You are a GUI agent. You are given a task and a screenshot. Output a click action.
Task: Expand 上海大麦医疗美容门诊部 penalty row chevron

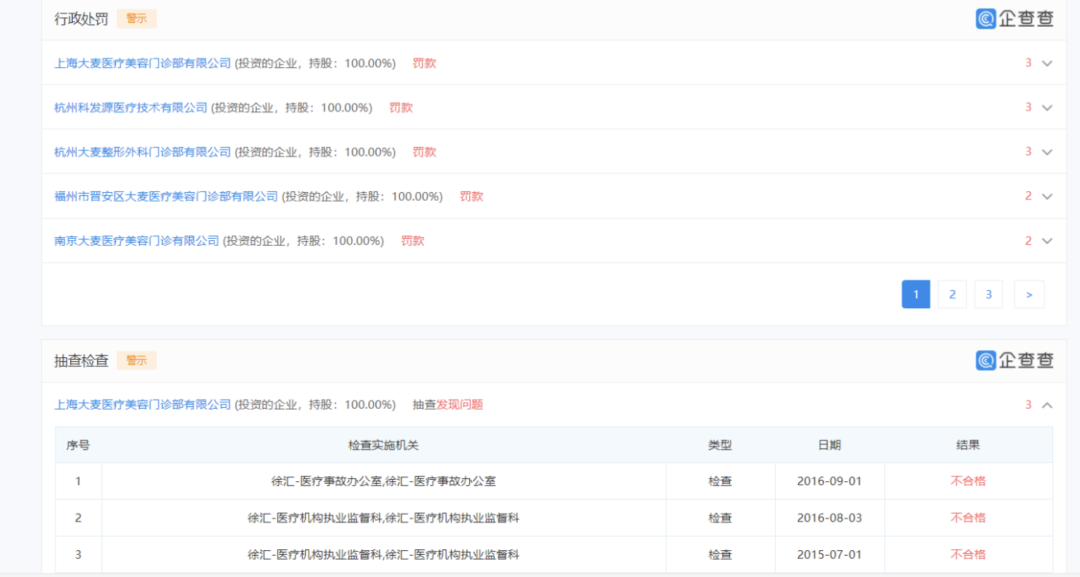[x=1047, y=63]
